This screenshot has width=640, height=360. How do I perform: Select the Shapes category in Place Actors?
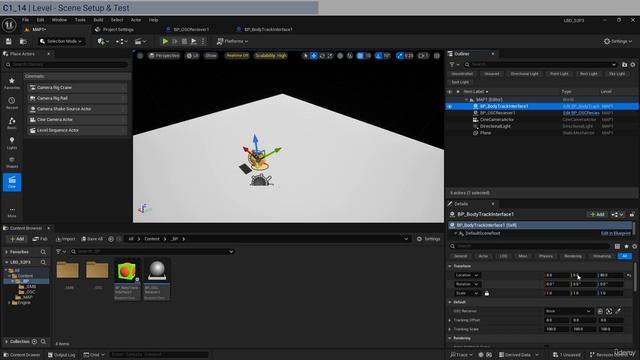point(12,162)
